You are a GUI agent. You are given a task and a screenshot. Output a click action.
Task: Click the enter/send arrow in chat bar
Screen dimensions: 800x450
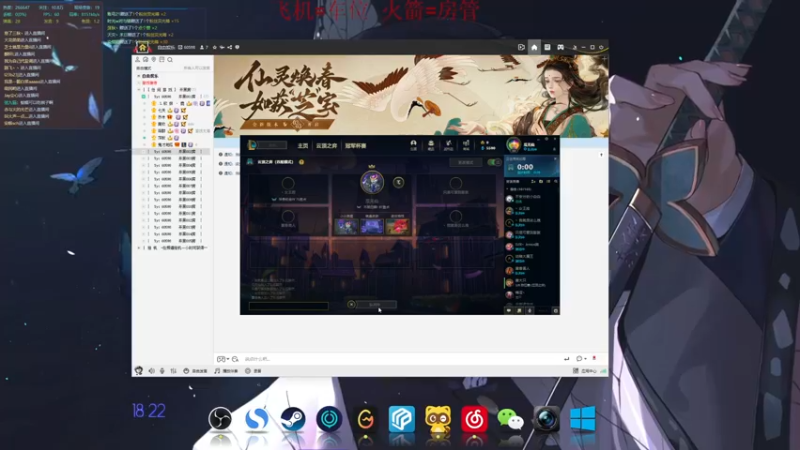566,359
